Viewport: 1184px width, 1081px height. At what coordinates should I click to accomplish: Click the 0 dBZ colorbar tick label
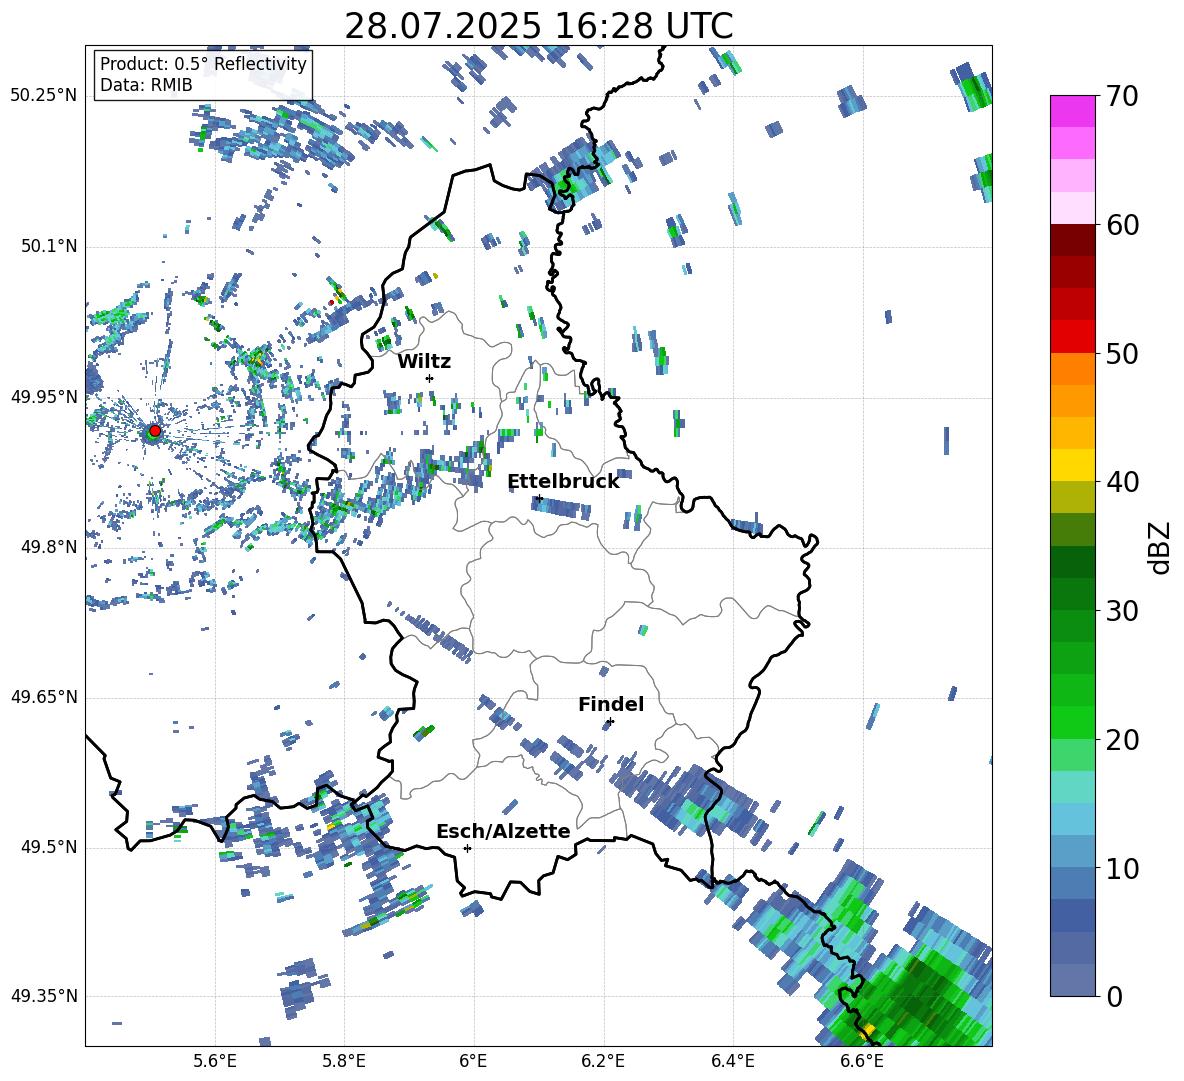1115,997
